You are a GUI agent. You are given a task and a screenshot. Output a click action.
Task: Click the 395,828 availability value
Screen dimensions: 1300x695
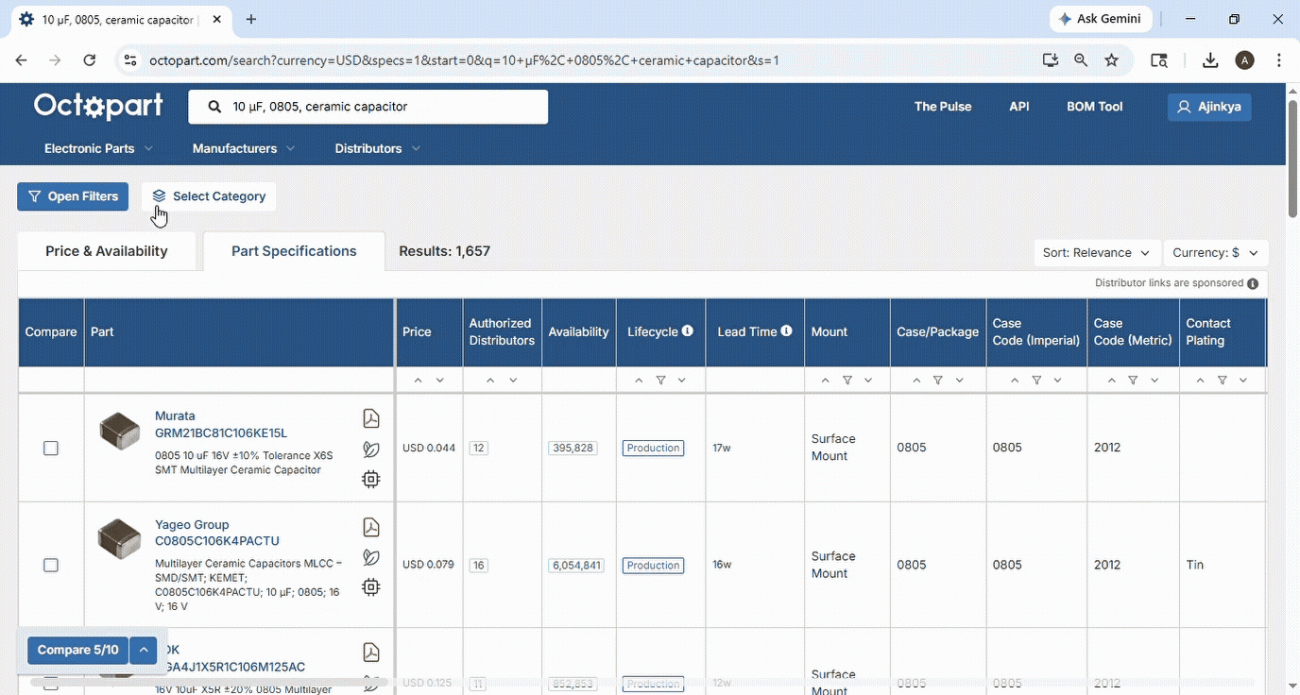click(573, 449)
